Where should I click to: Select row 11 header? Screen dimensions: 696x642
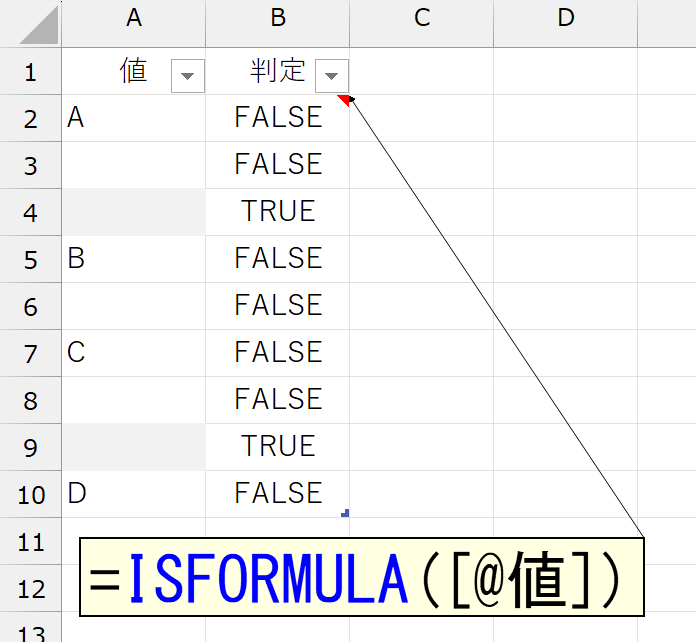(30, 542)
